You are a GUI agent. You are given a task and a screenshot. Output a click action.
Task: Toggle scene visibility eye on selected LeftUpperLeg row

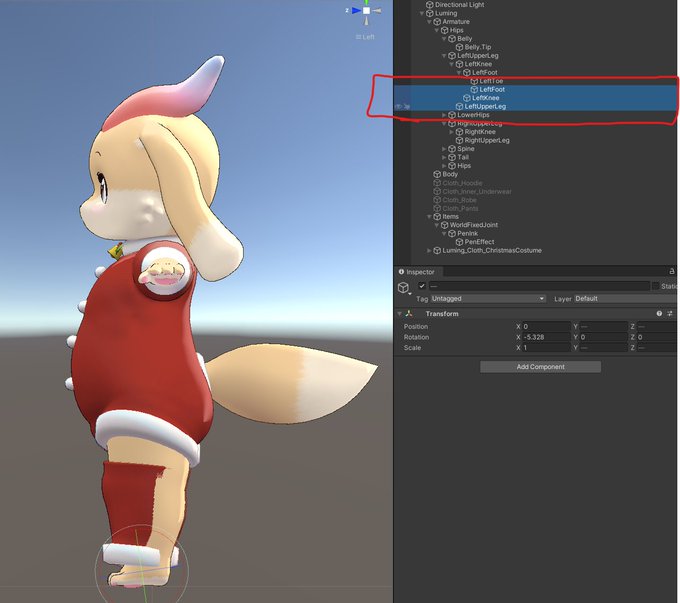click(398, 106)
